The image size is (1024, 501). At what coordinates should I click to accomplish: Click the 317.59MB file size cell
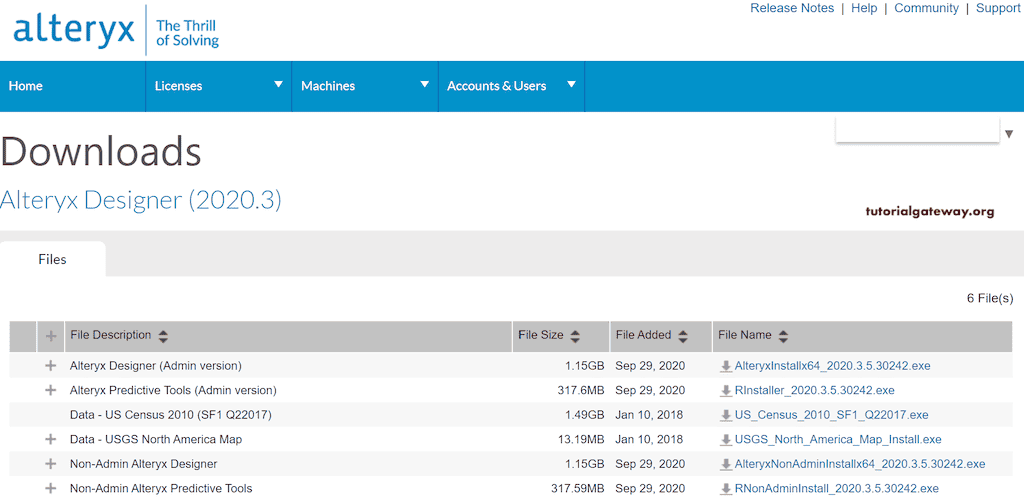tap(579, 489)
